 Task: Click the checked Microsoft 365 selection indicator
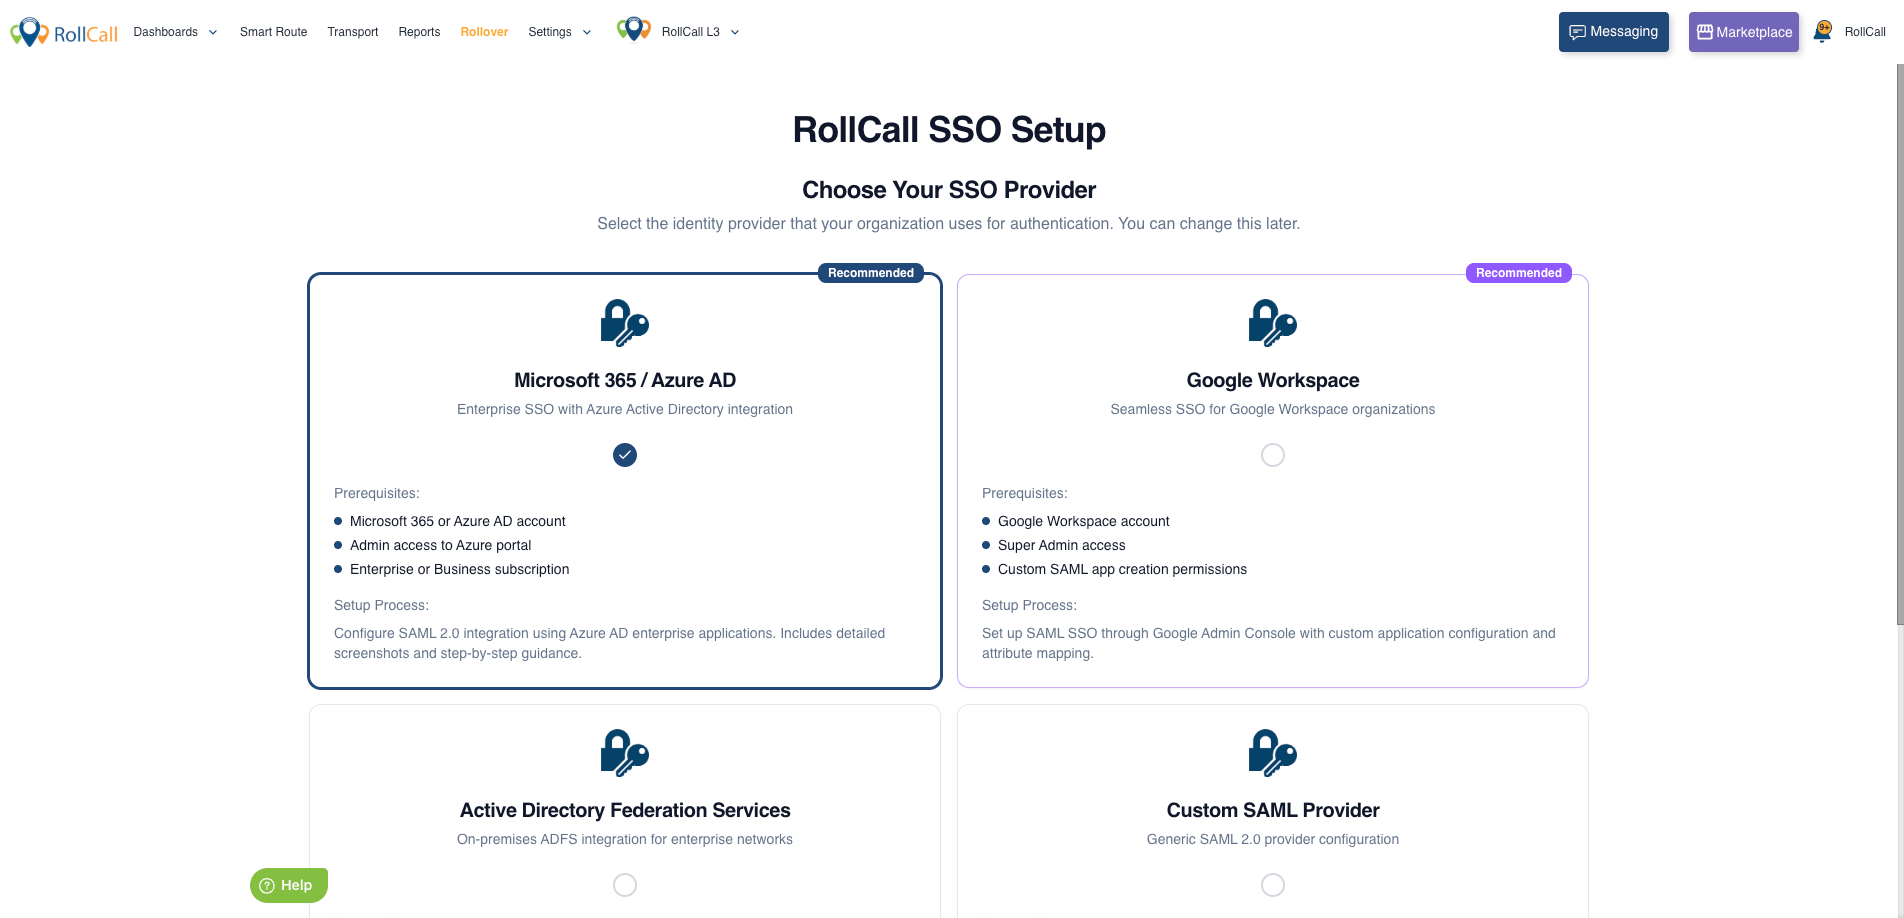[x=624, y=455]
